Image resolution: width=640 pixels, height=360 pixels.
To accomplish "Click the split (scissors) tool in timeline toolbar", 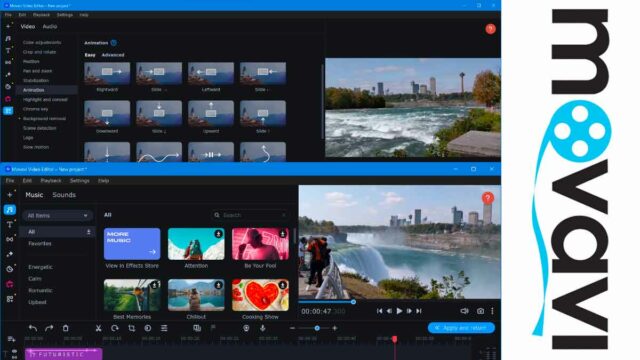I will tap(98, 328).
